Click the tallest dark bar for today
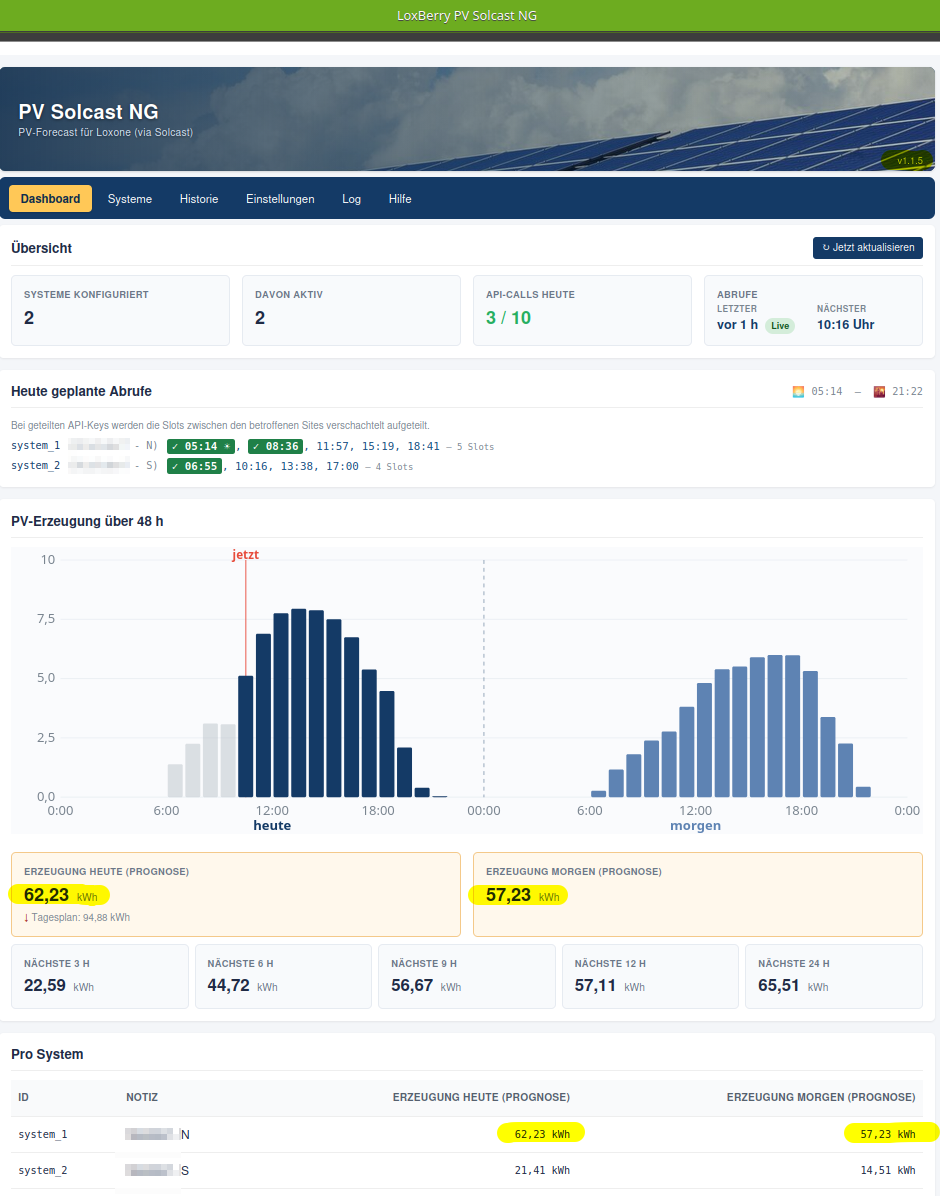Viewport: 940px width, 1196px height. click(x=299, y=703)
